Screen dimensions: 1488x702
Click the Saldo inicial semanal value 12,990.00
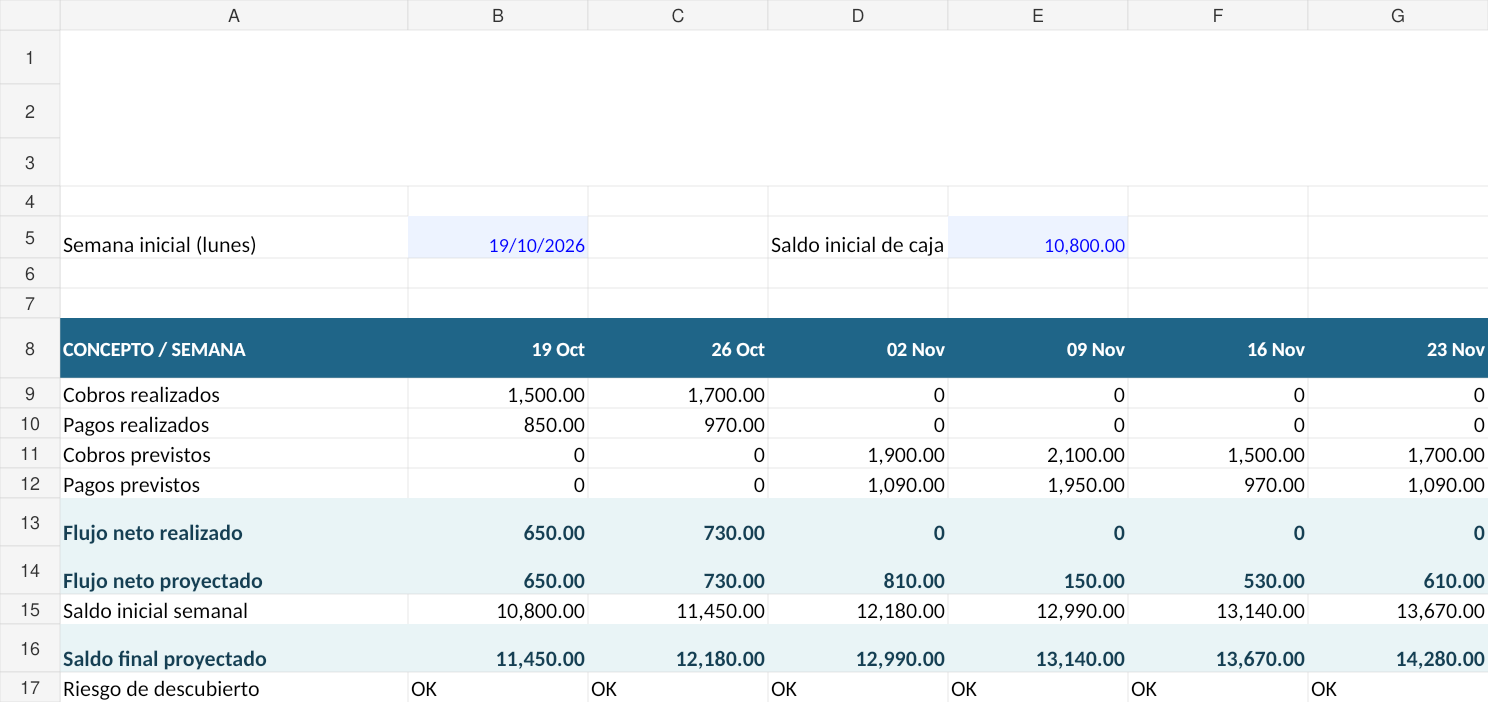pos(1038,609)
